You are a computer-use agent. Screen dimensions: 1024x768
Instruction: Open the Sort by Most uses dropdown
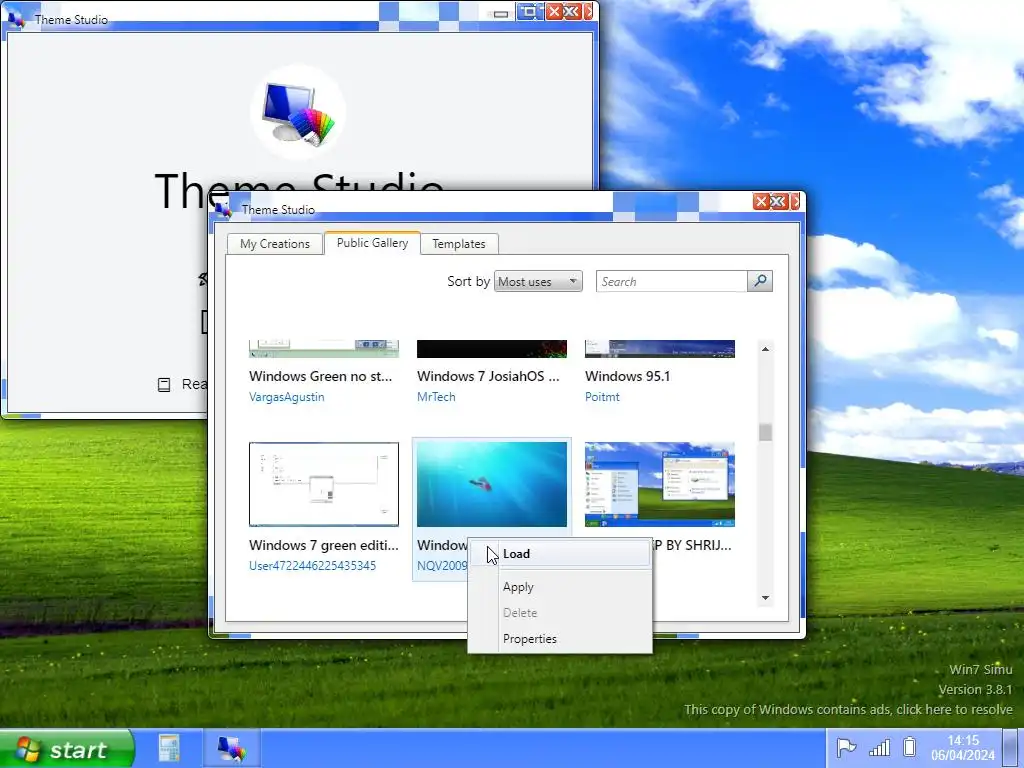pos(538,281)
